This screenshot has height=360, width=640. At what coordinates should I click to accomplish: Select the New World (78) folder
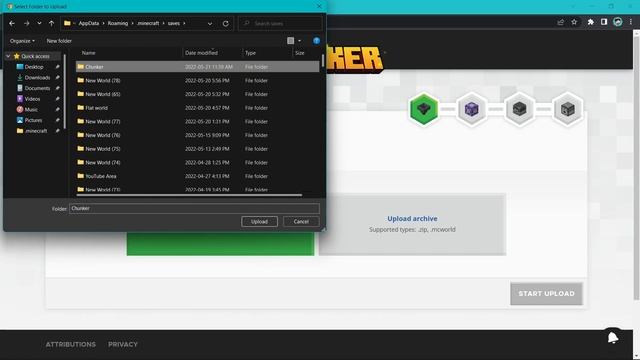click(x=198, y=80)
